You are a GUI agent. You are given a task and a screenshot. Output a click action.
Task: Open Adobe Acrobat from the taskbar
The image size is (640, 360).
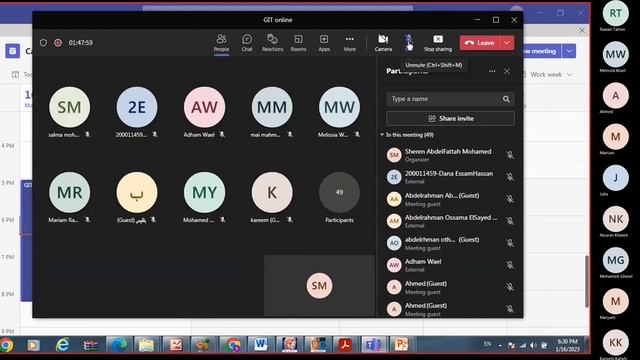coord(345,345)
